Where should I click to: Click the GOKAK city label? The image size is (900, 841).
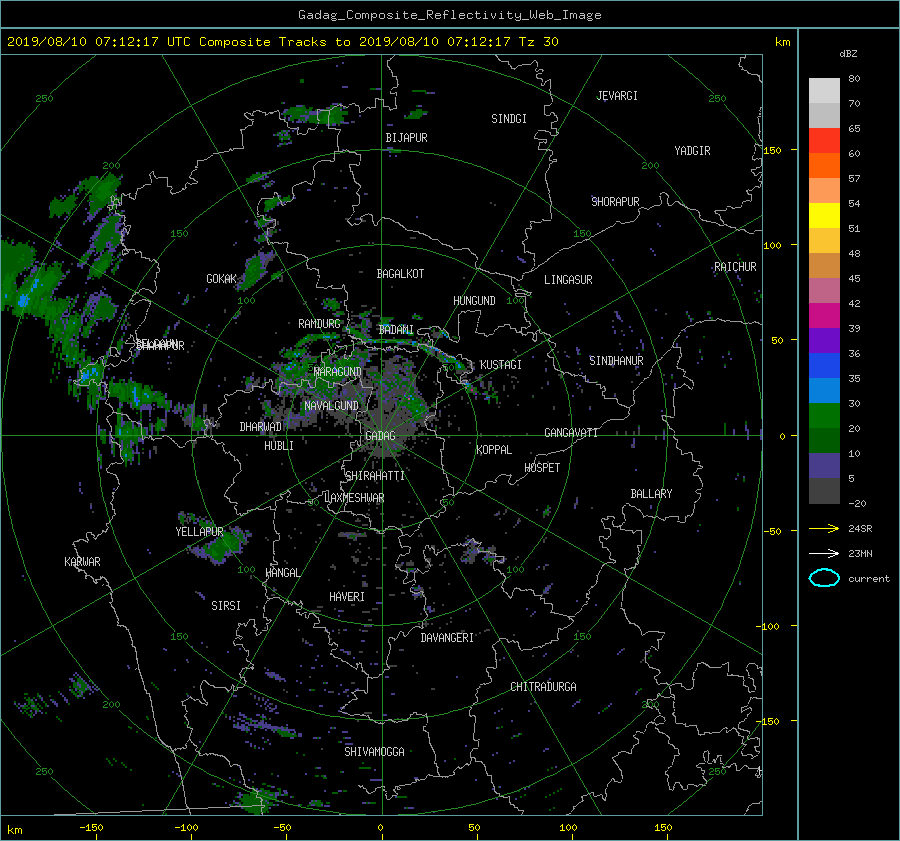222,279
